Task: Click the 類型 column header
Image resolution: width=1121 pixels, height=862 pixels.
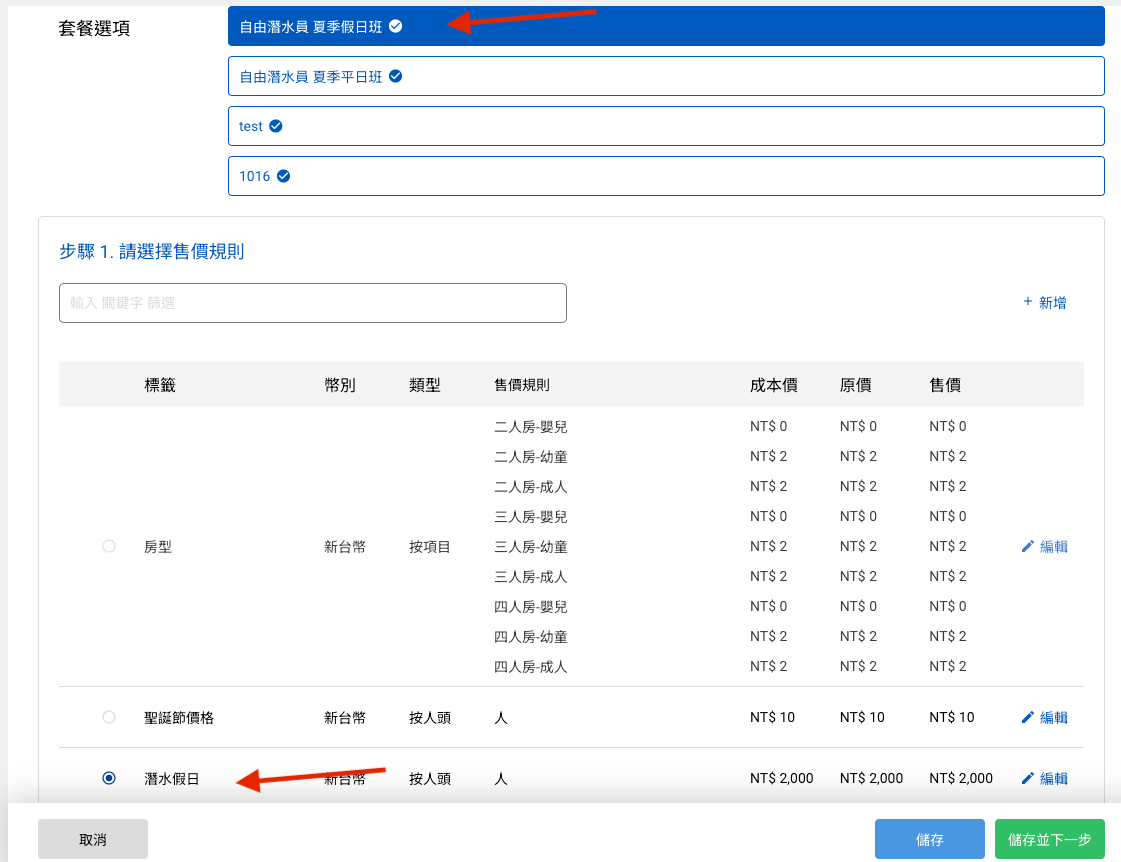Action: pyautogui.click(x=425, y=385)
